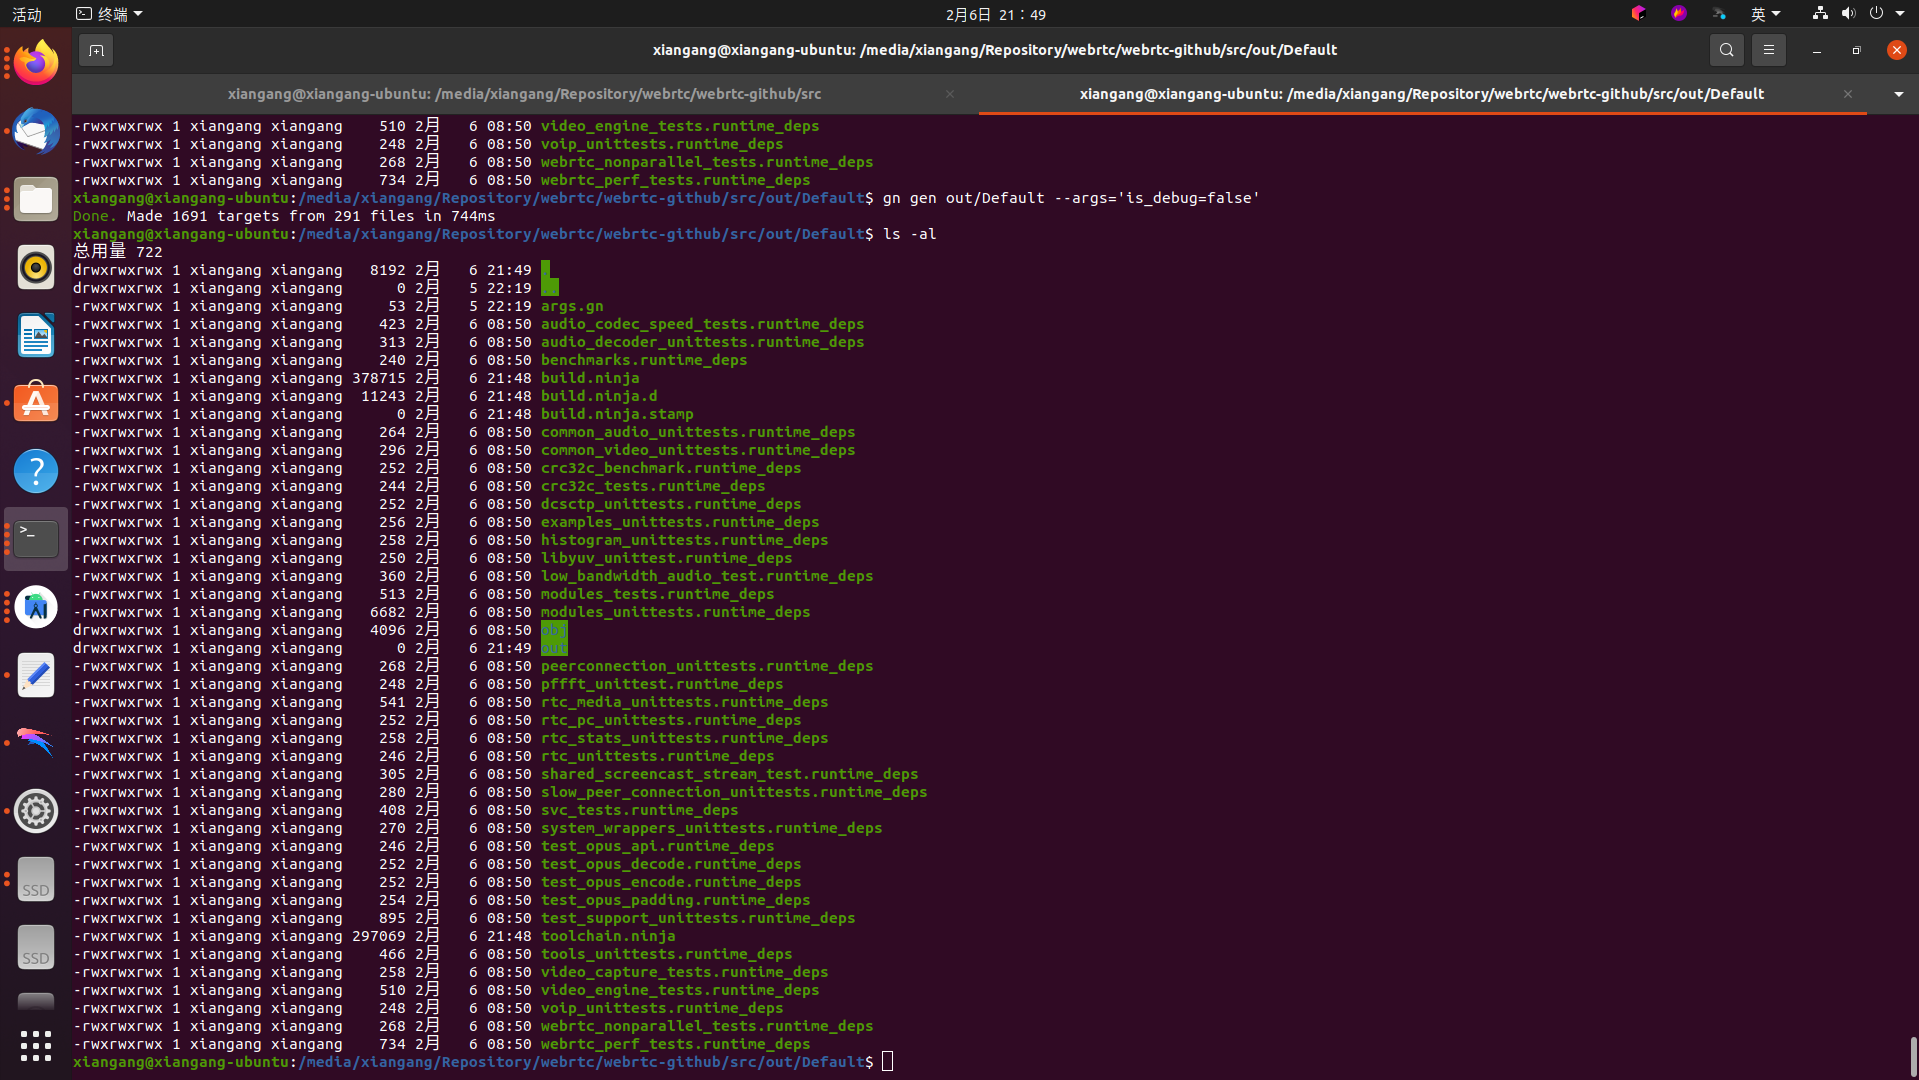The height and width of the screenshot is (1080, 1919).
Task: Click the 'ls -al' command text
Action: [910, 234]
